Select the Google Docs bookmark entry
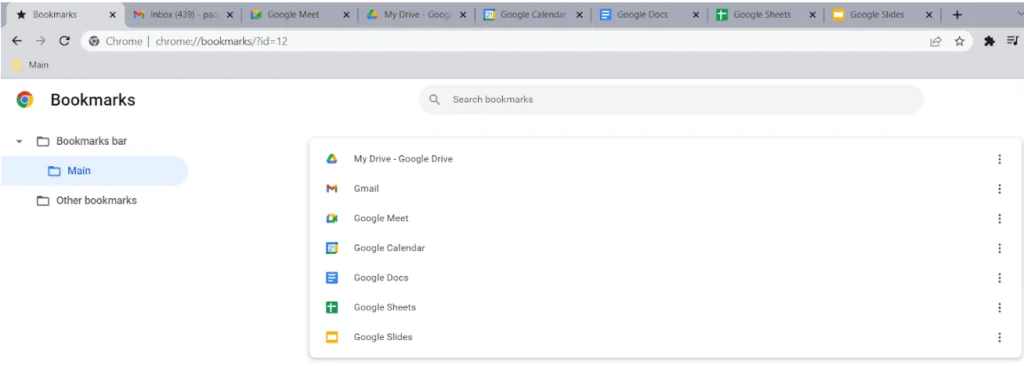Image resolution: width=1024 pixels, height=373 pixels. pyautogui.click(x=665, y=278)
